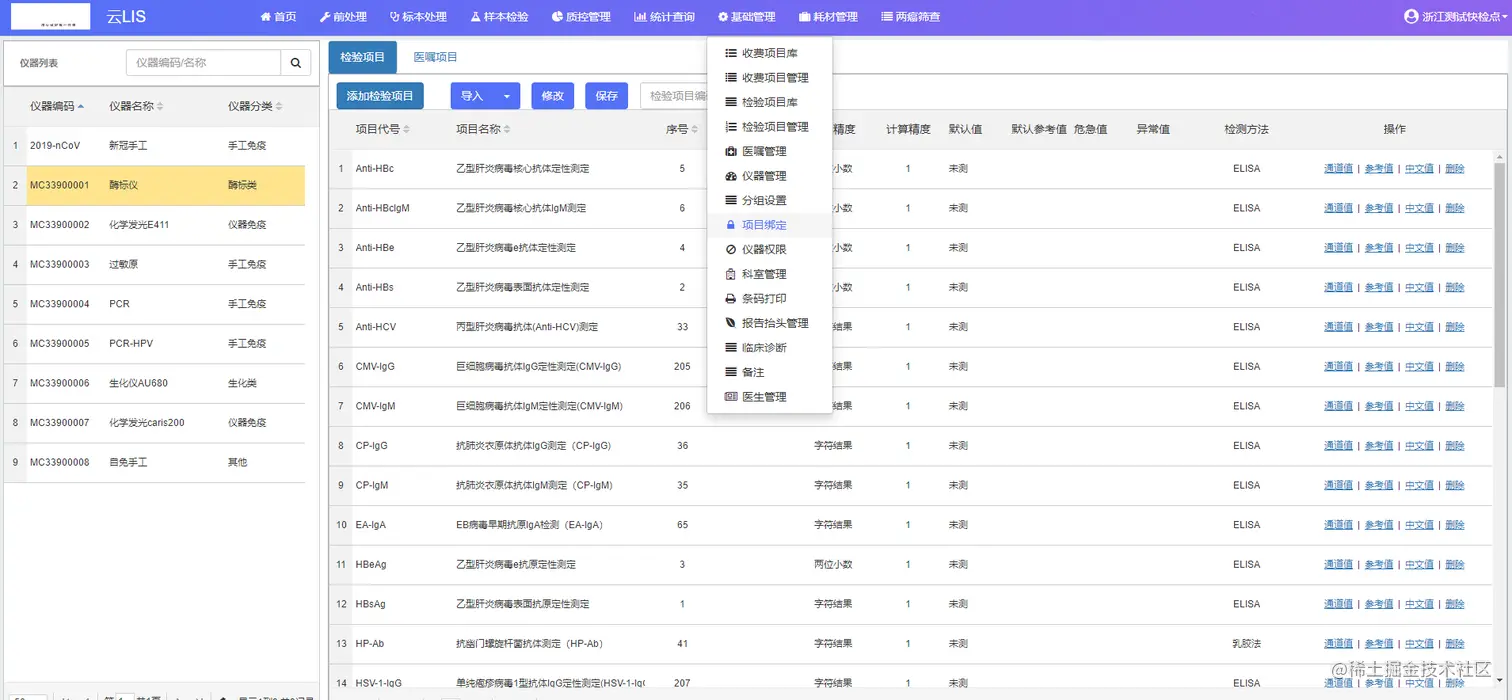Viewport: 1512px width, 700px height.
Task: Click the magnifier icon to search instruments
Action: pos(296,61)
